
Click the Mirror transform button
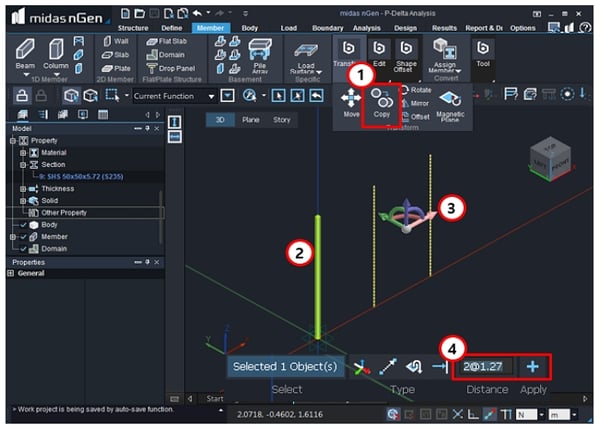[416, 103]
